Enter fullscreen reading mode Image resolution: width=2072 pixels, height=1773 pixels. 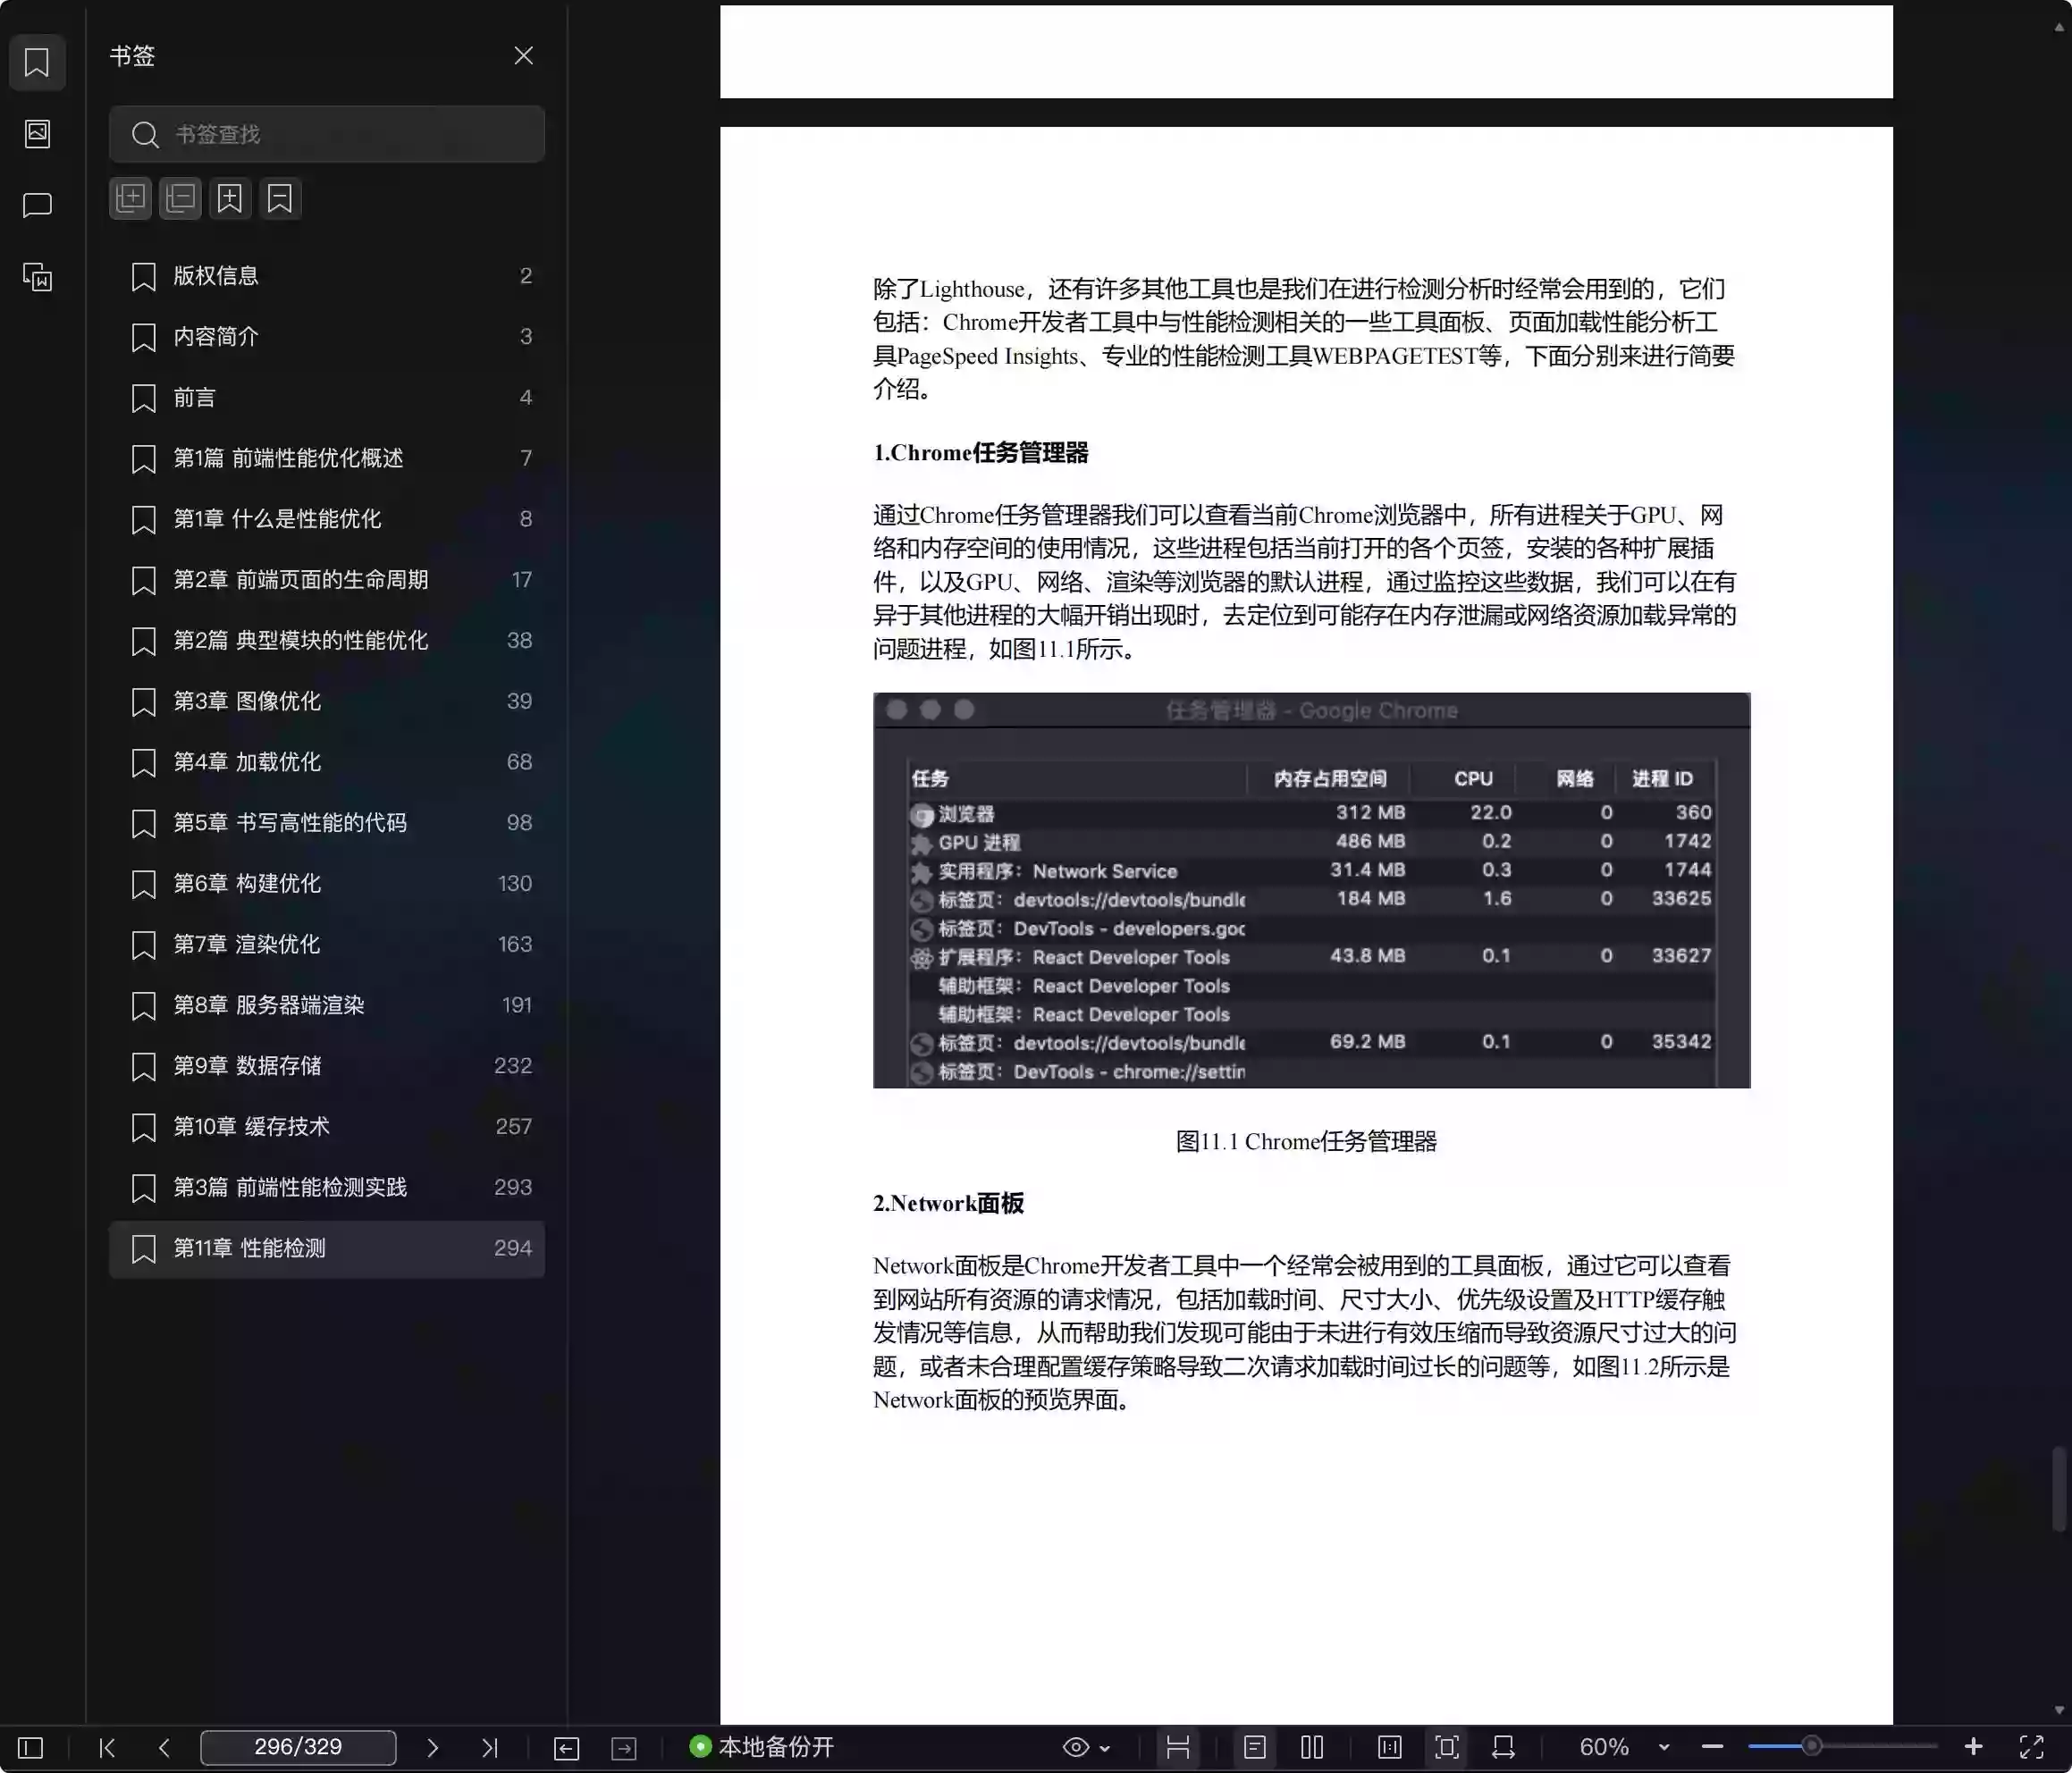tap(2033, 1747)
